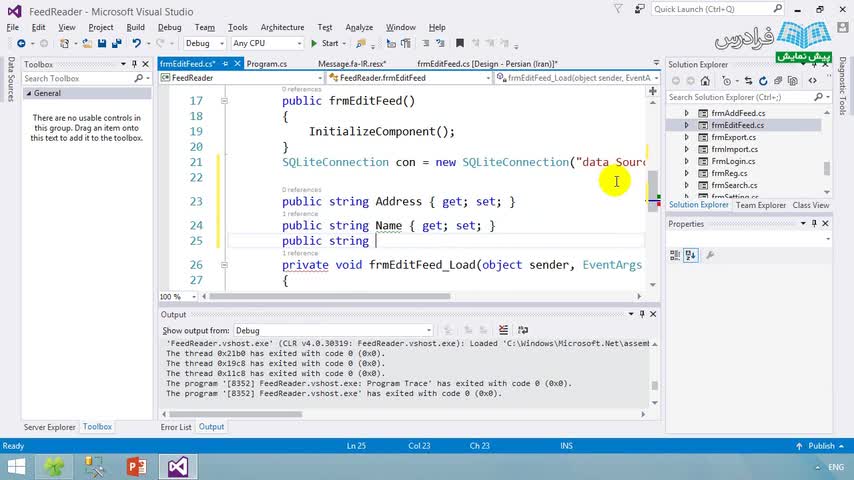Click the Home icon in Solution Explorer
Viewport: 854px width, 480px height.
(705, 81)
